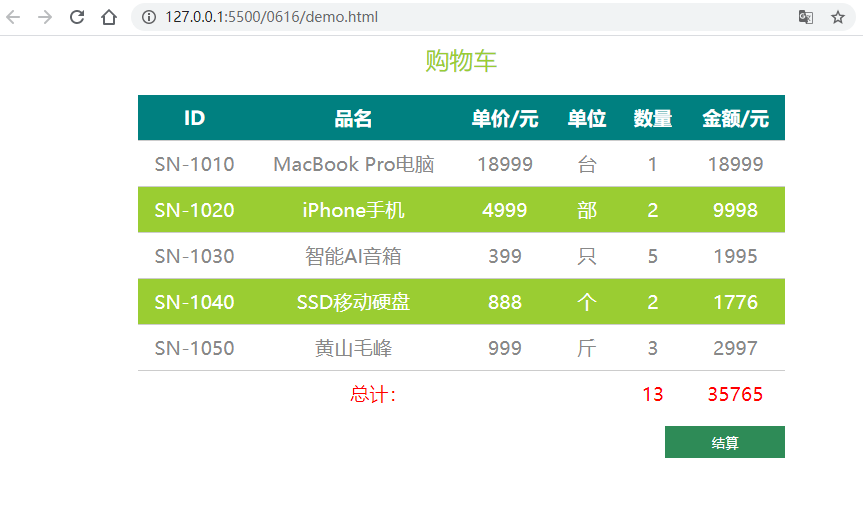Select the SN-1020 ID cell
This screenshot has height=505, width=863.
[194, 210]
